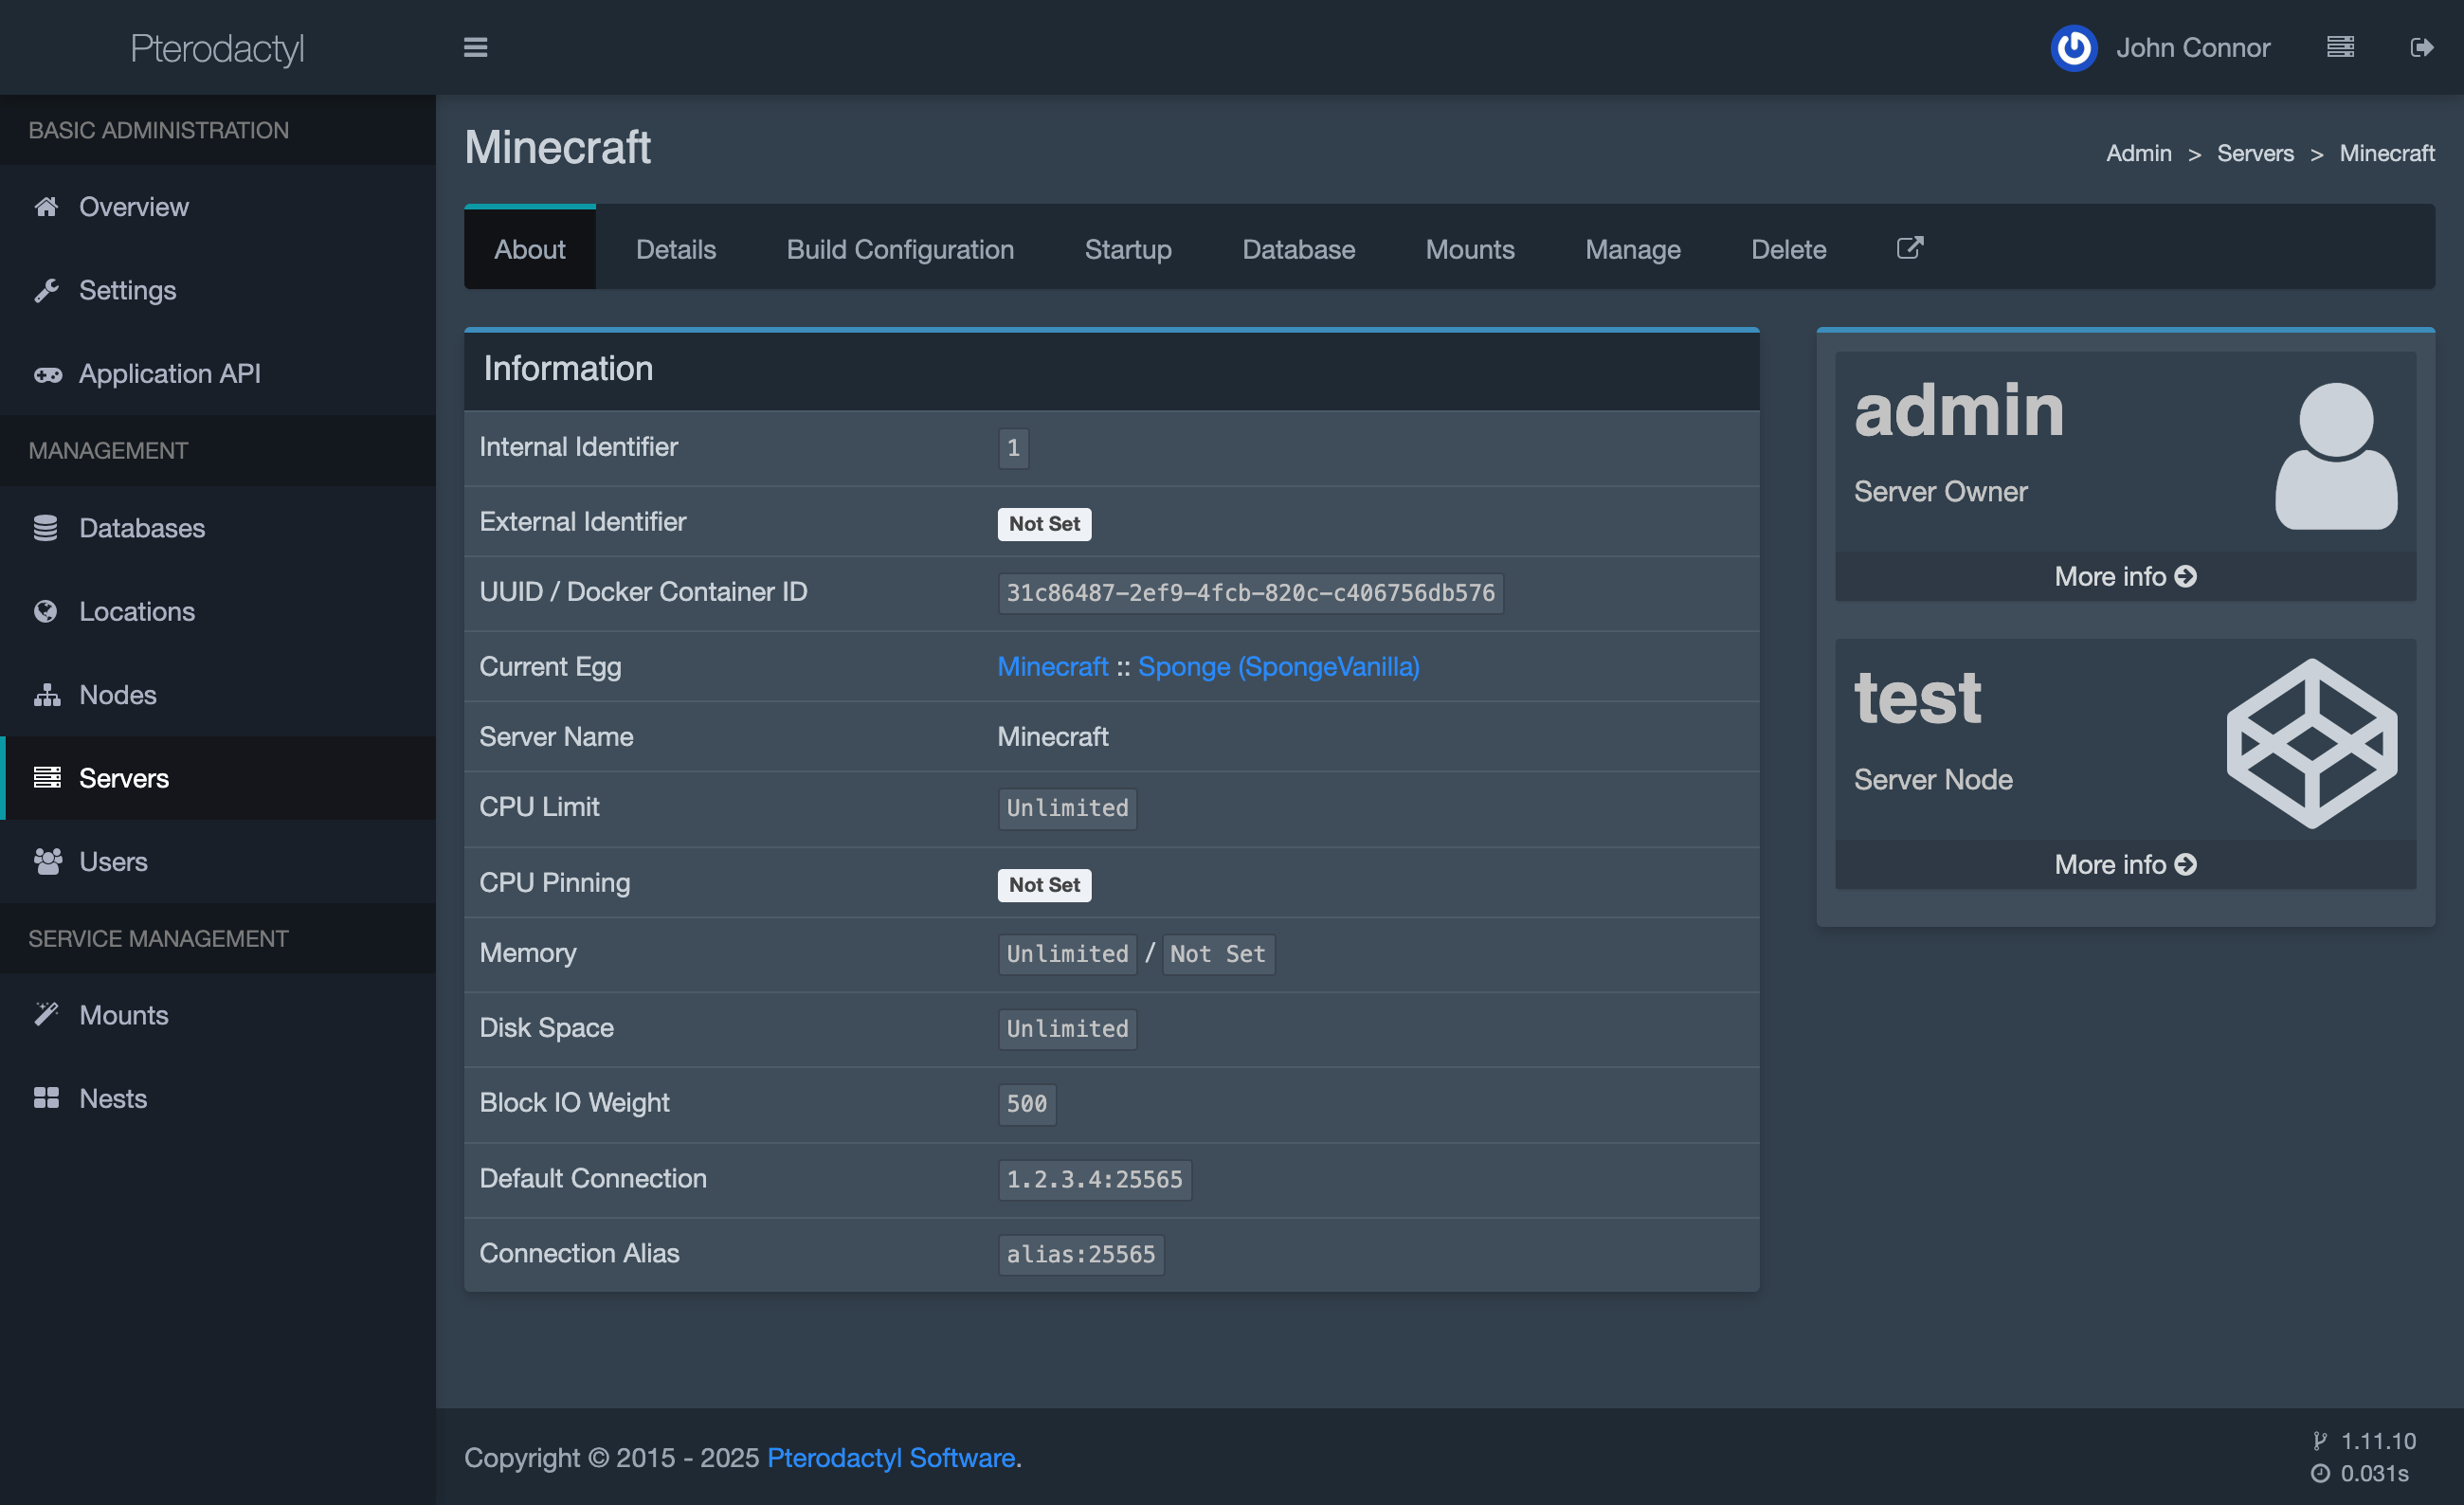Click John Connor's avatar icon
This screenshot has width=2464, height=1505.
point(2074,47)
